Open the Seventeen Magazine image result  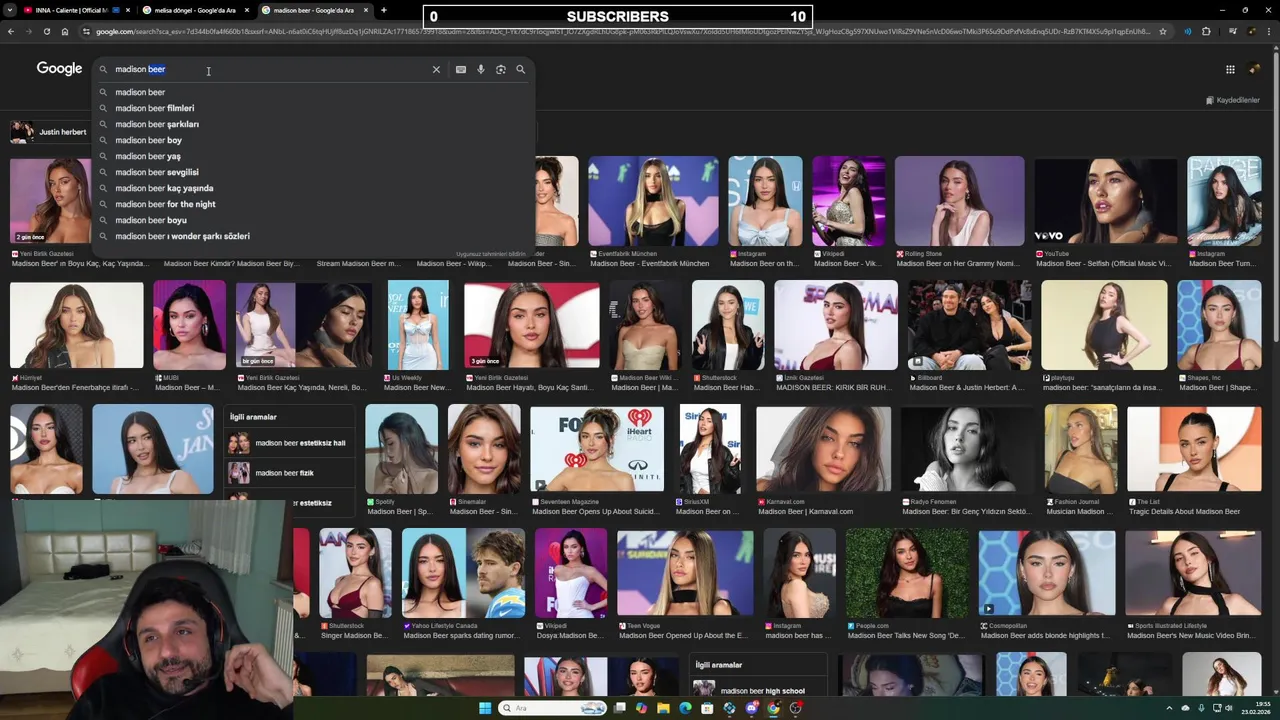(x=596, y=449)
